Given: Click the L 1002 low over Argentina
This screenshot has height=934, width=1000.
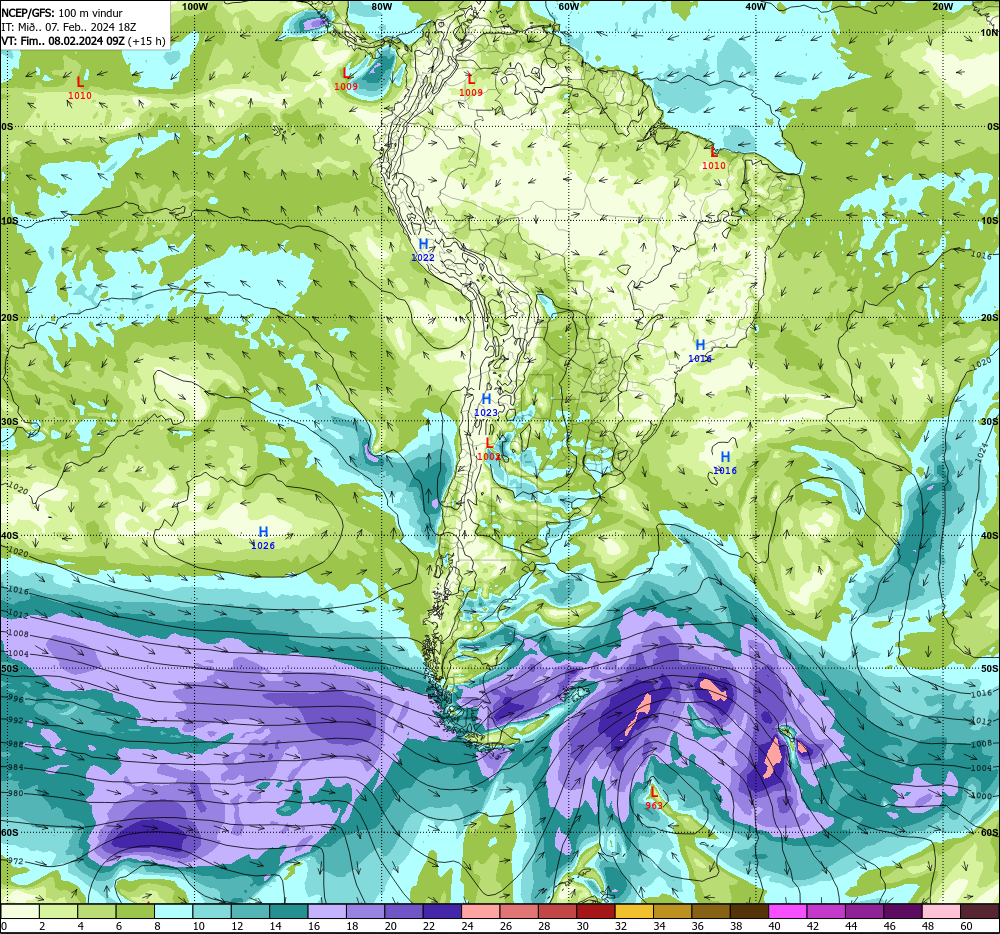Looking at the screenshot, I should click(489, 449).
